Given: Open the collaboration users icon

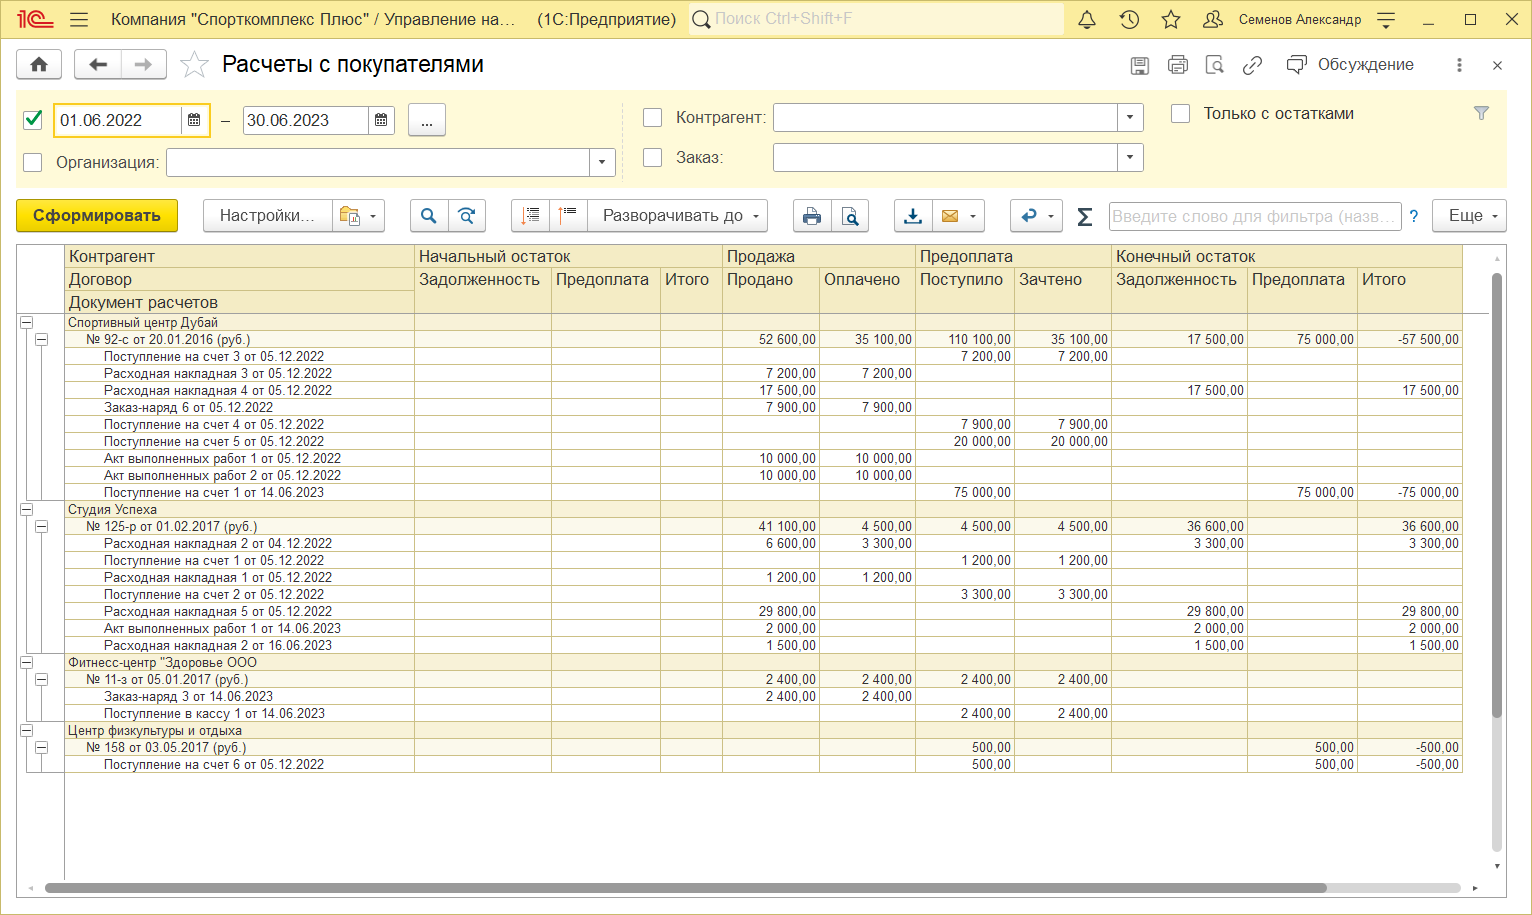Looking at the screenshot, I should click(x=1213, y=20).
